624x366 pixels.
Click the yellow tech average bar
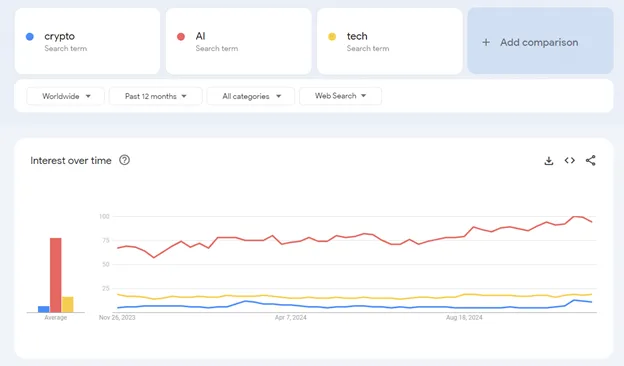(x=68, y=304)
